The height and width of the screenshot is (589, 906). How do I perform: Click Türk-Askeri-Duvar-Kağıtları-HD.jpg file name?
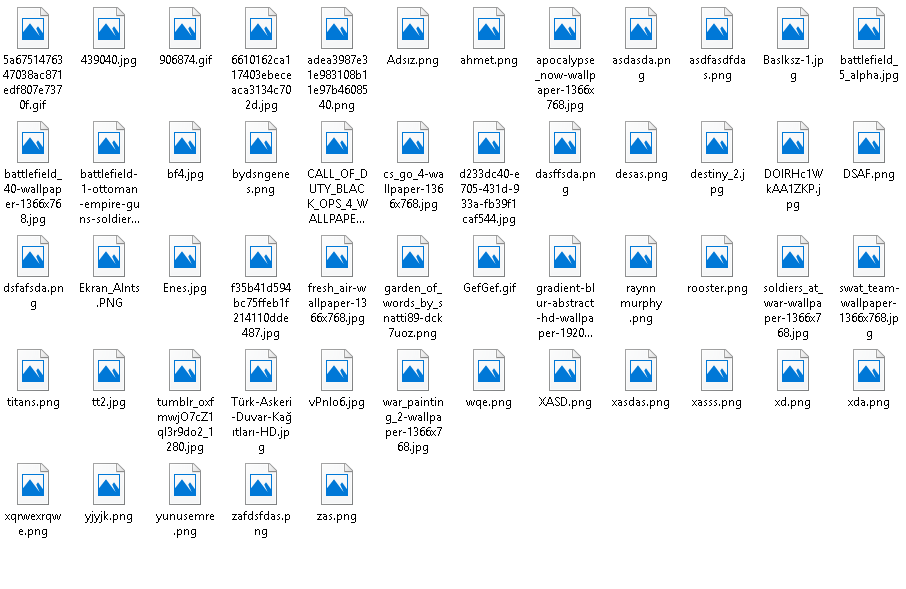[x=261, y=424]
